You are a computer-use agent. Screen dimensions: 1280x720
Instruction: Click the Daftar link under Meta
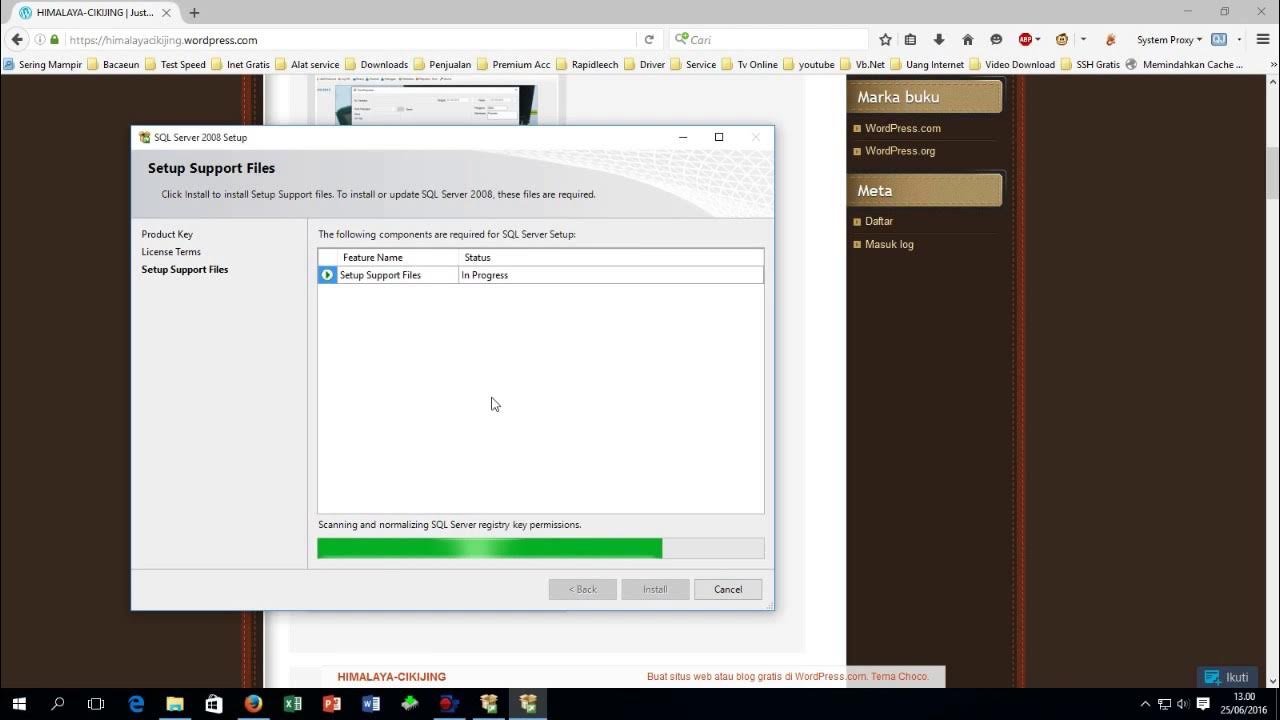pos(879,221)
